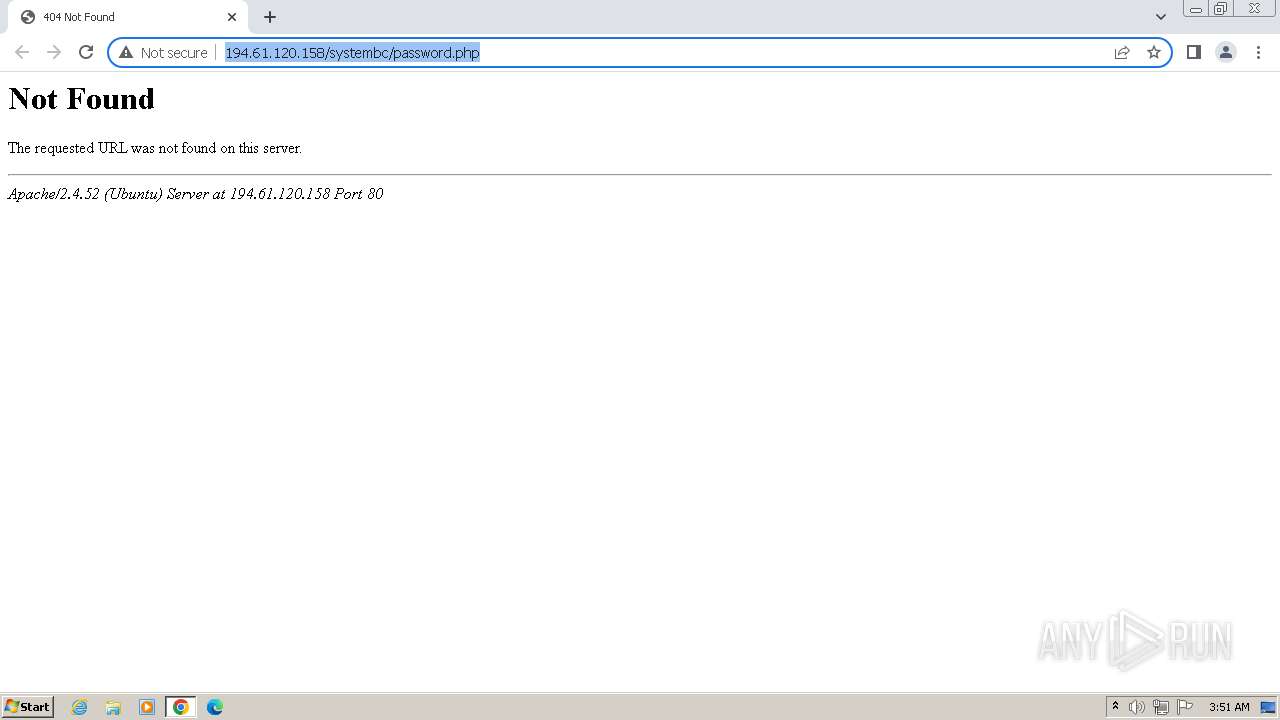Image resolution: width=1280 pixels, height=720 pixels.
Task: Select the address bar URL text
Action: pyautogui.click(x=352, y=52)
